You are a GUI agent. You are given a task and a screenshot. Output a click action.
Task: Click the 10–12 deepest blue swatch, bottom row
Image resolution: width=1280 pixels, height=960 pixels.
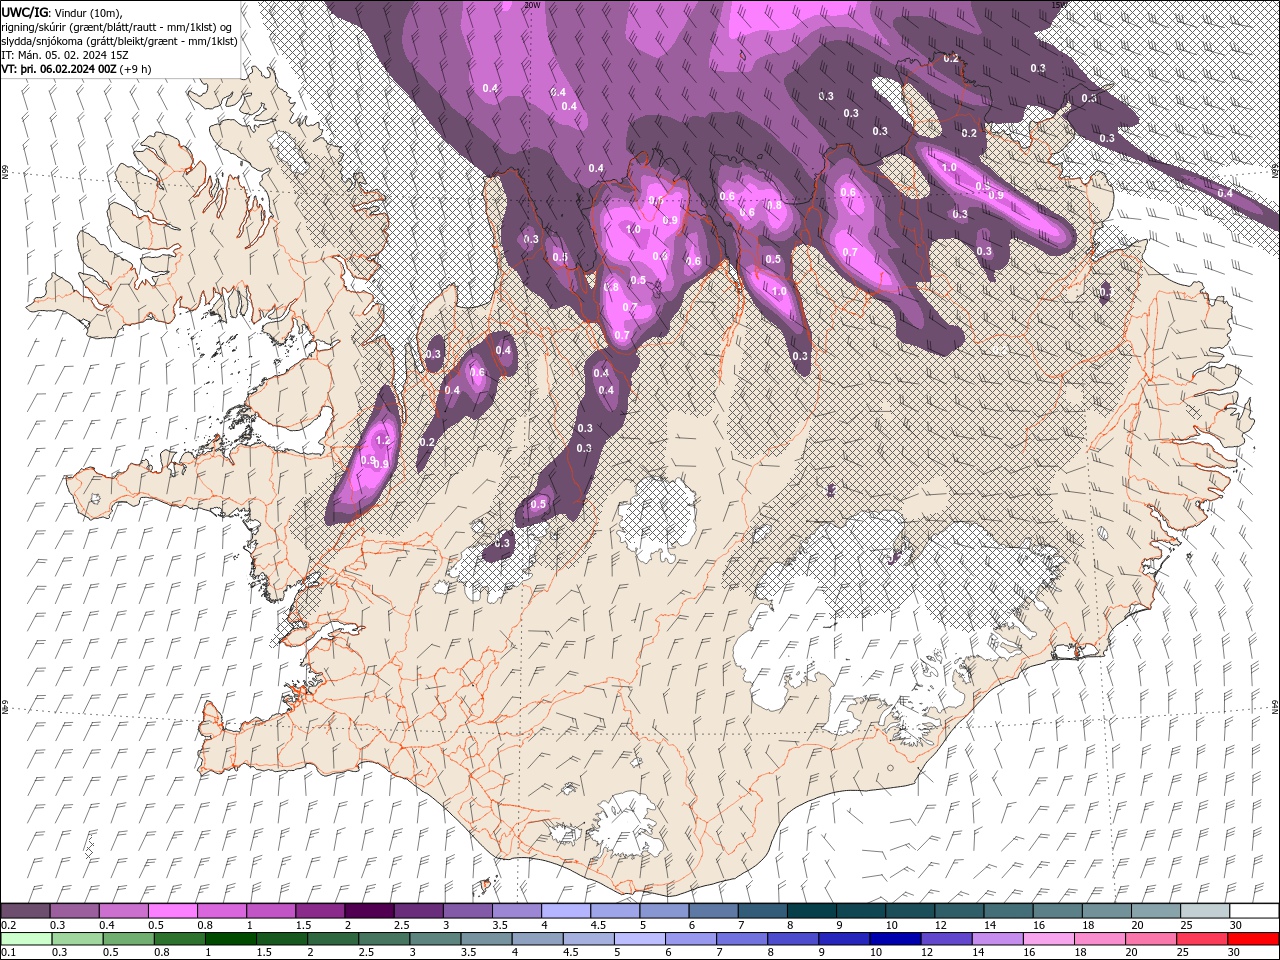pos(896,939)
